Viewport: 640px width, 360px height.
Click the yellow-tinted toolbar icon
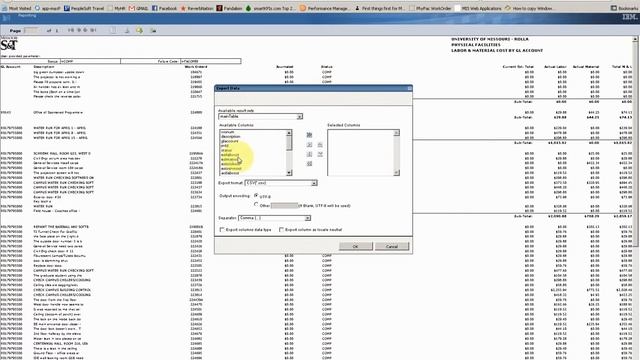(140, 31)
